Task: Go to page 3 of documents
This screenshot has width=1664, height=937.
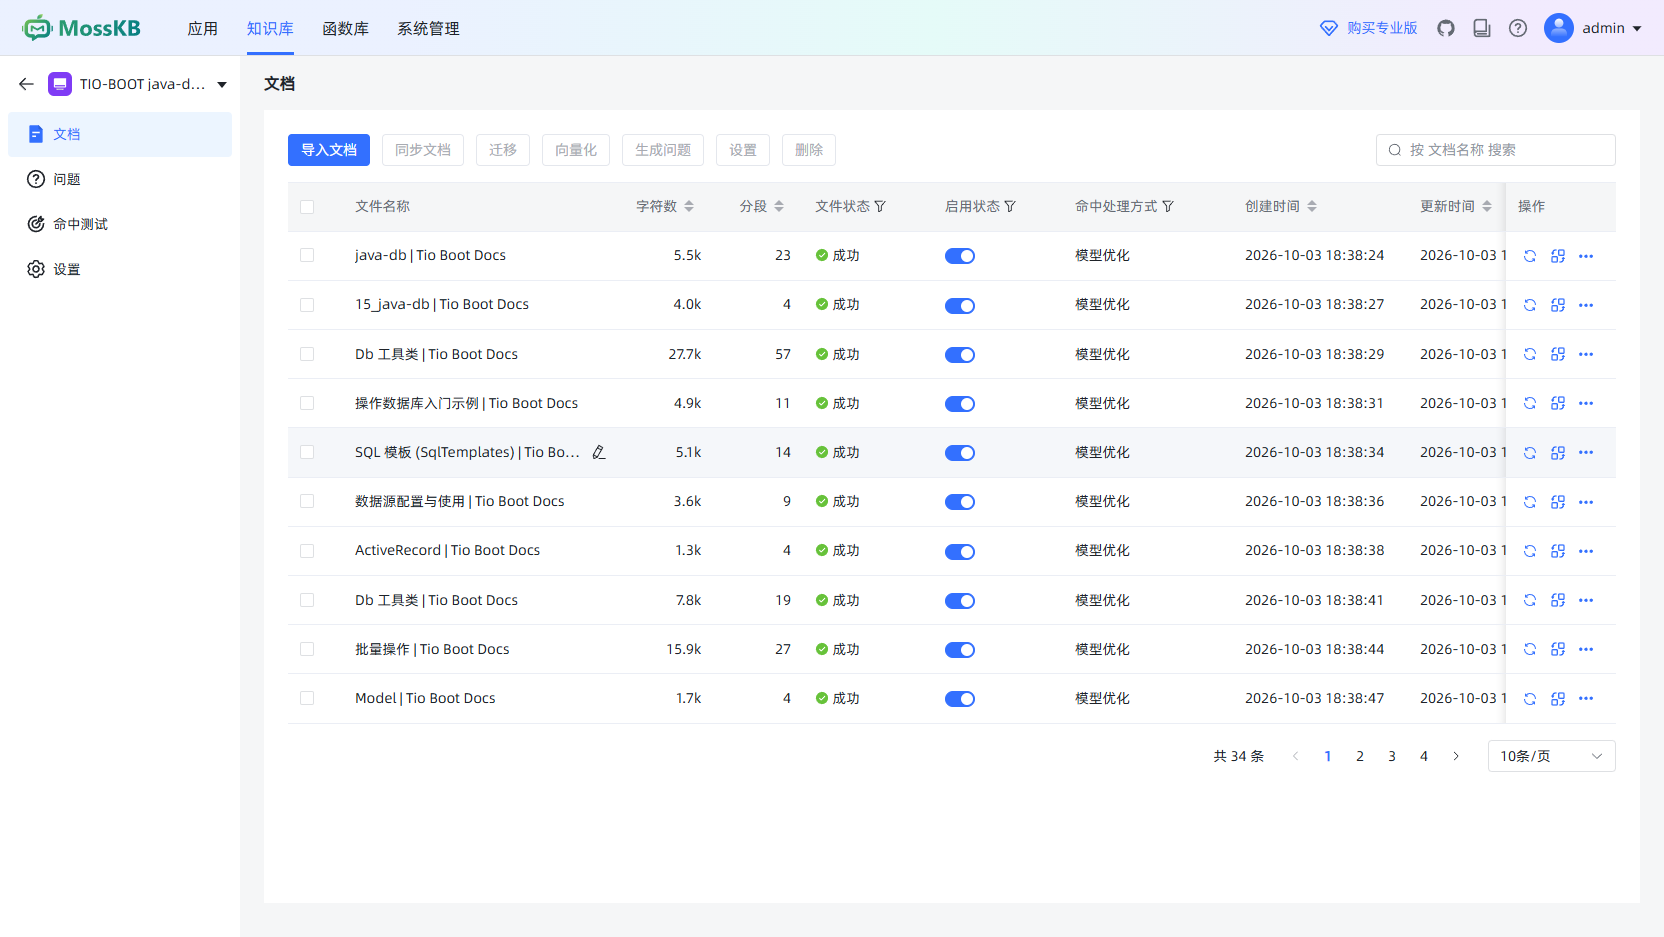Action: coord(1392,756)
